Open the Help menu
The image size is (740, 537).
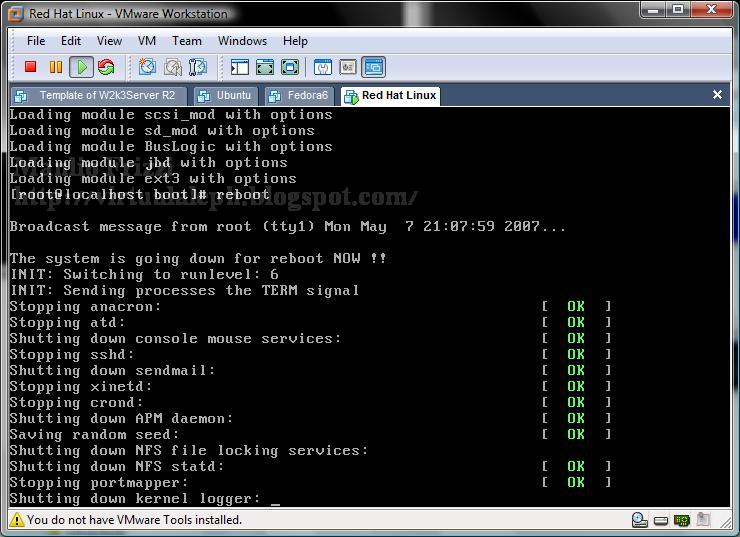click(x=295, y=41)
